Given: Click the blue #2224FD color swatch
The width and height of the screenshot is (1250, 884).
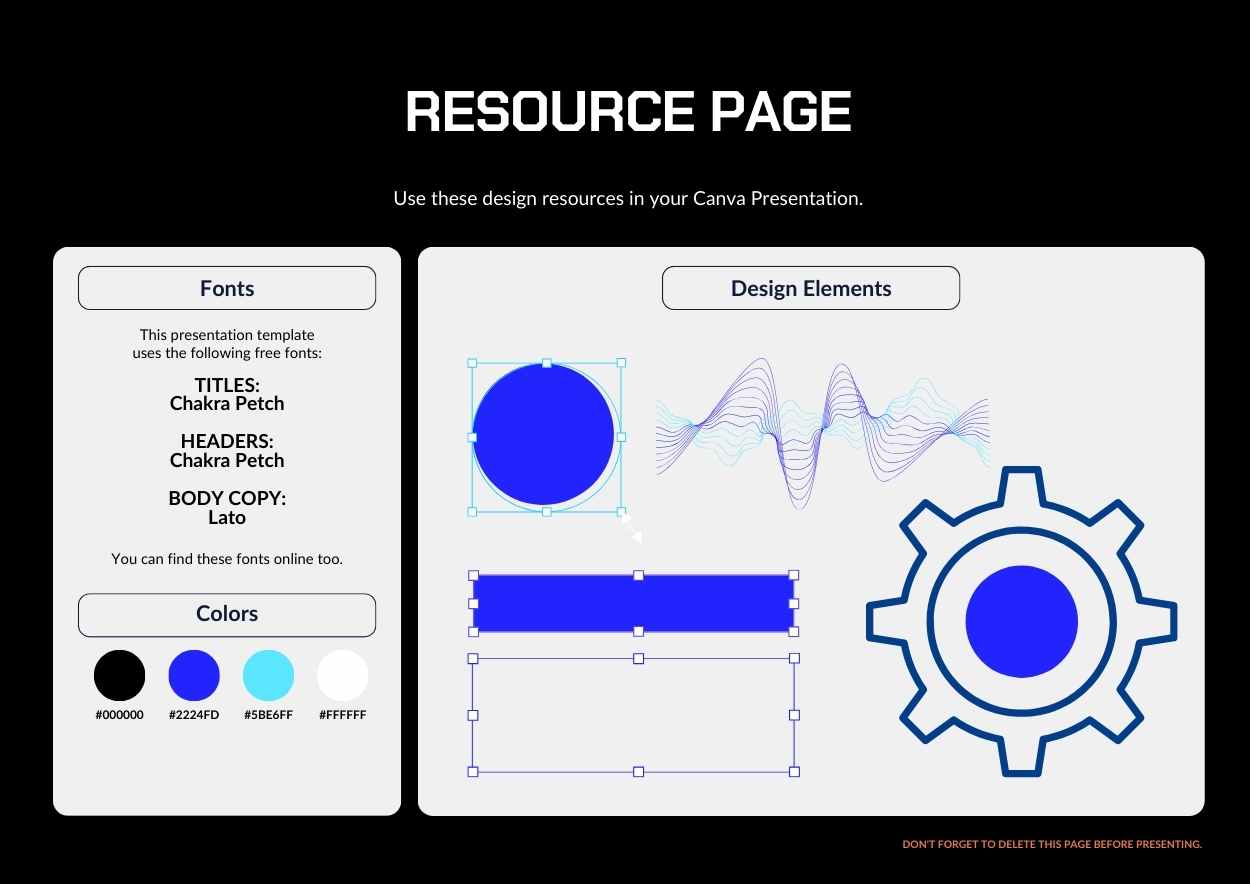Looking at the screenshot, I should click(194, 675).
